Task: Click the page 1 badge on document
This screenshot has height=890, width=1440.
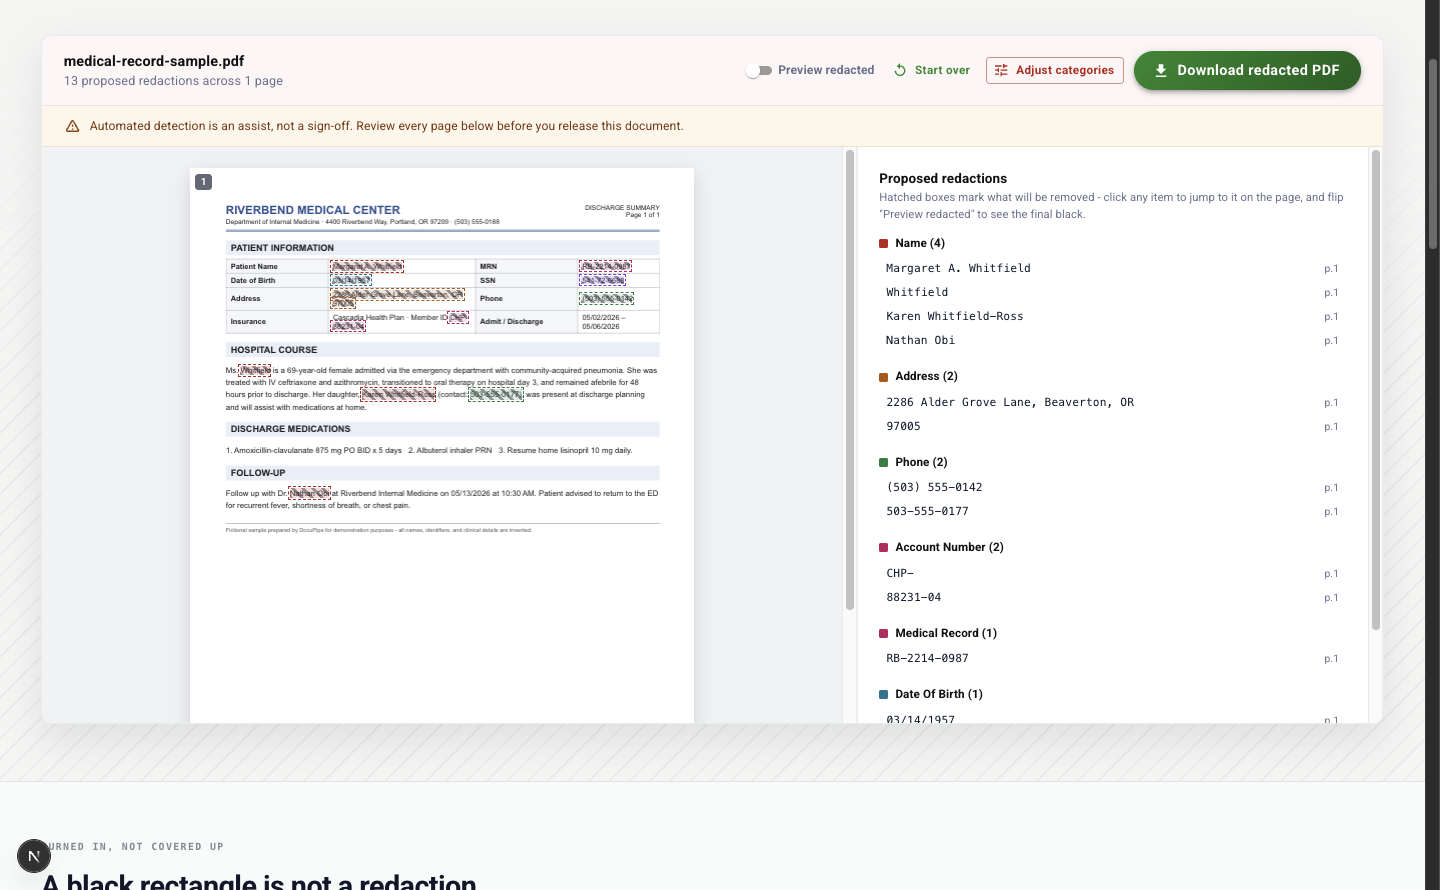Action: point(203,182)
